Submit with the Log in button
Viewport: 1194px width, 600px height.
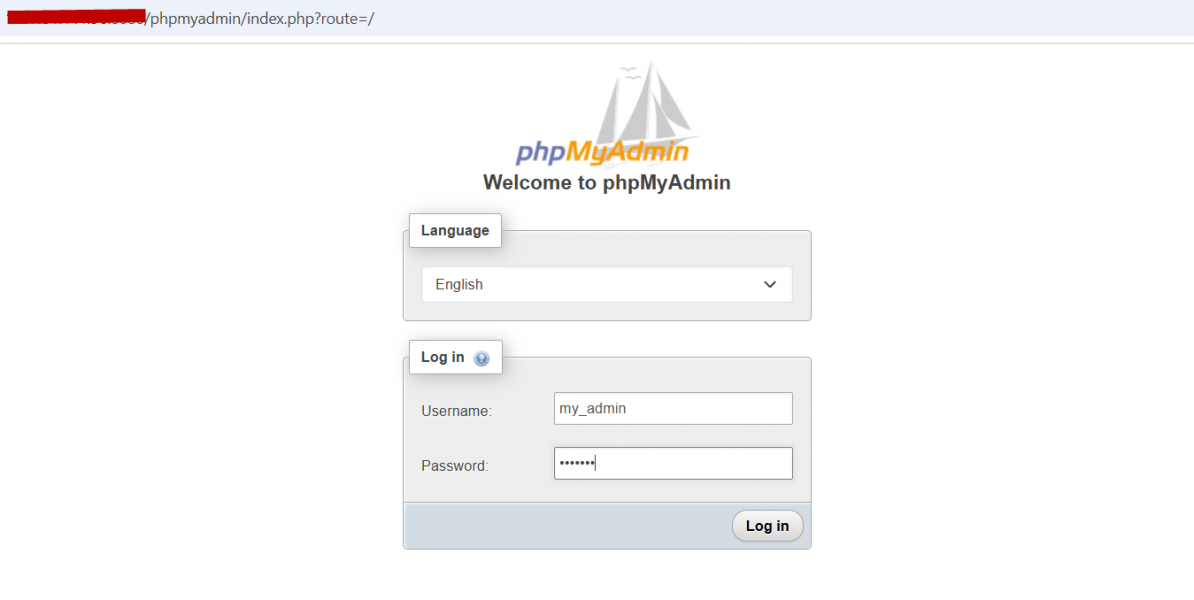click(x=768, y=526)
